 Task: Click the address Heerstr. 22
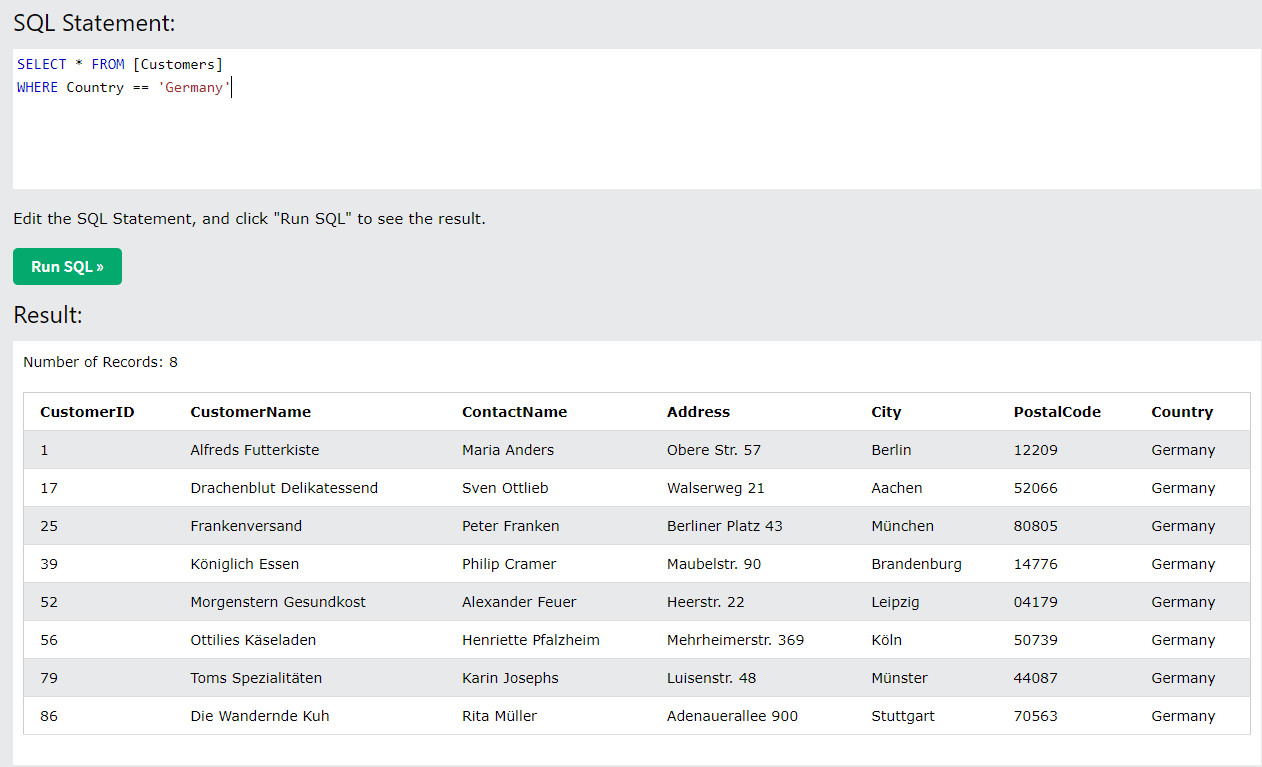[x=706, y=602]
